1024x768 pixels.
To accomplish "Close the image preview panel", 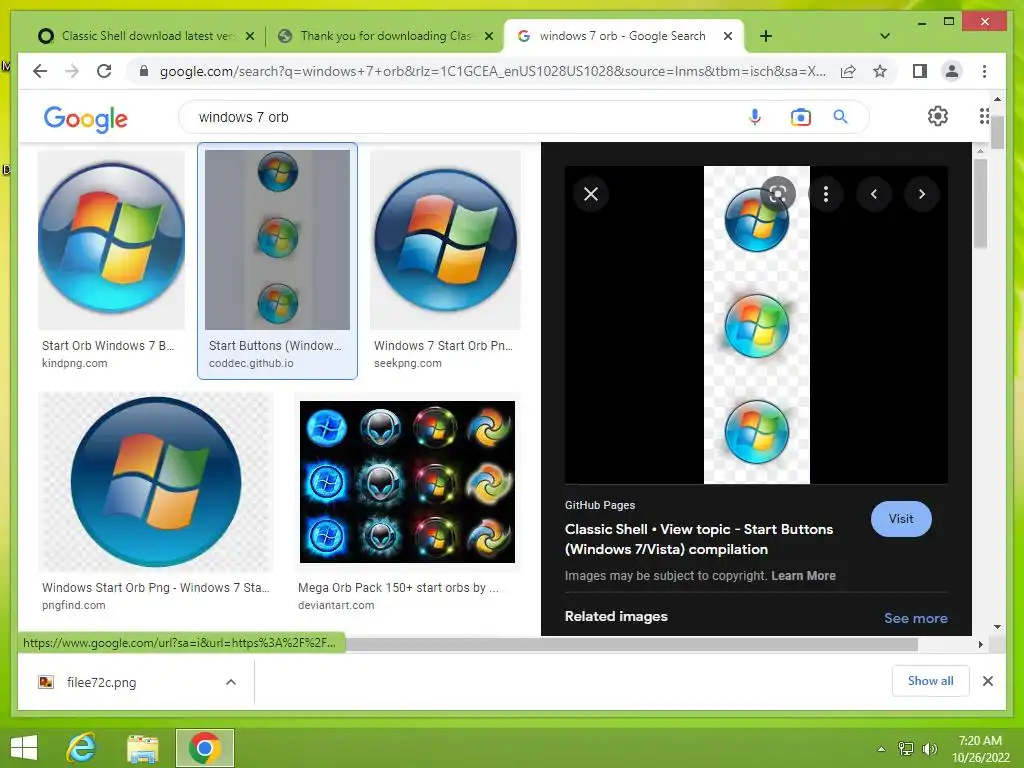I will [591, 194].
